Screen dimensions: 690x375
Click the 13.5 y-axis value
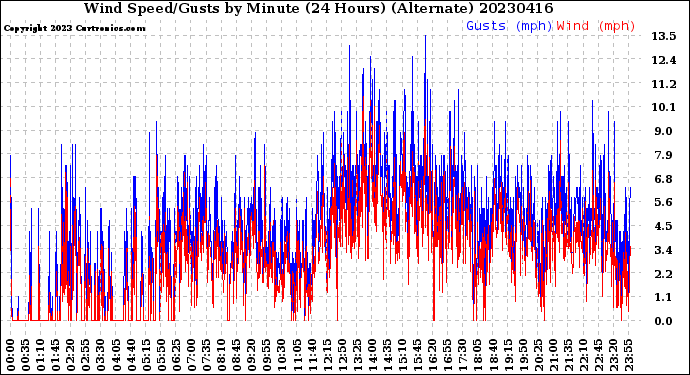664,36
